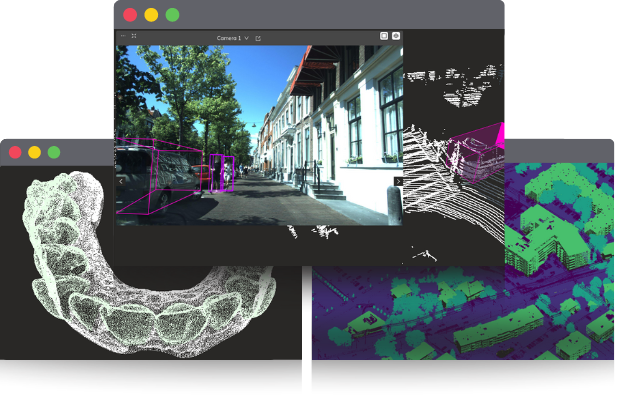Open the Camera 1 dropdown
Viewport: 617px width, 395px height.
233,38
